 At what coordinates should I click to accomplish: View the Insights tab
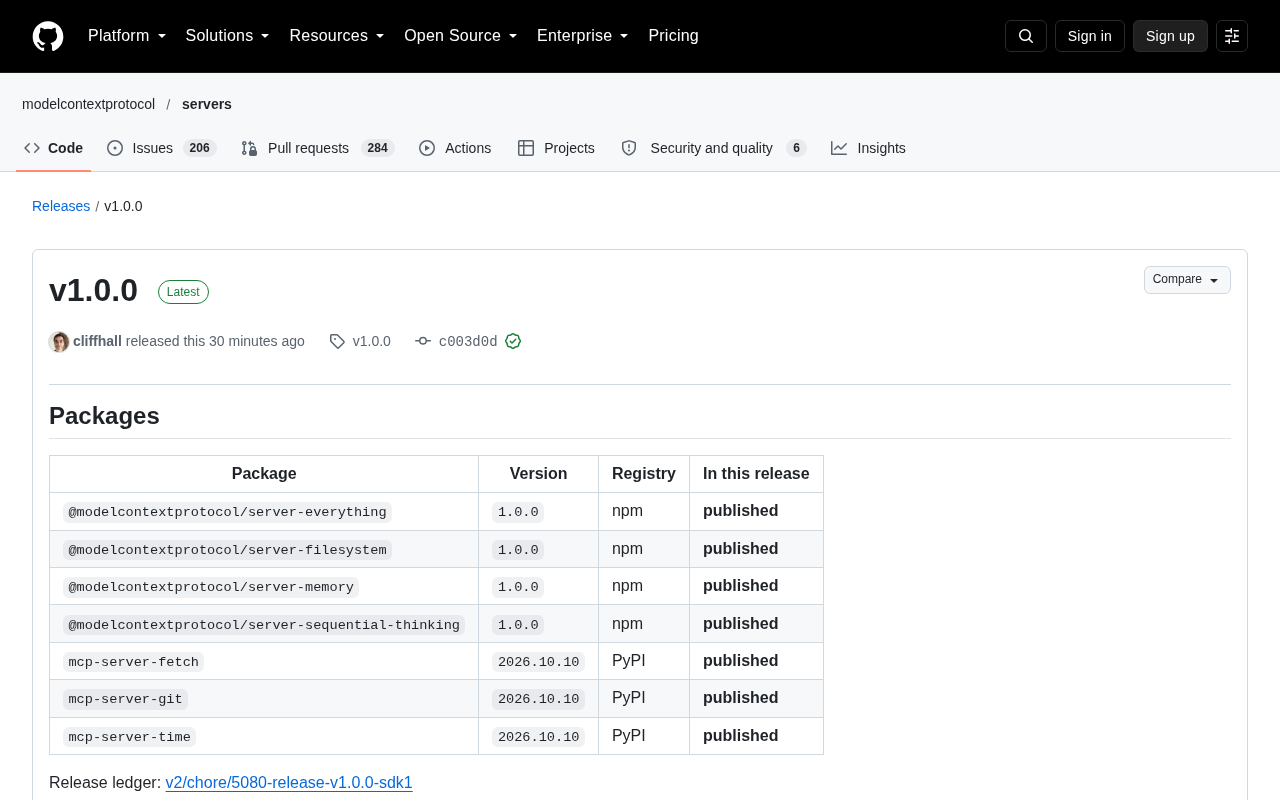point(868,148)
